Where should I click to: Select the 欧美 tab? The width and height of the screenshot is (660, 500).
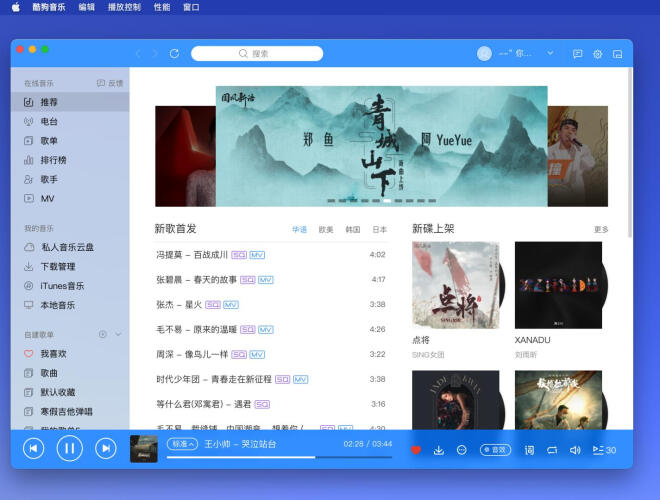(x=326, y=230)
